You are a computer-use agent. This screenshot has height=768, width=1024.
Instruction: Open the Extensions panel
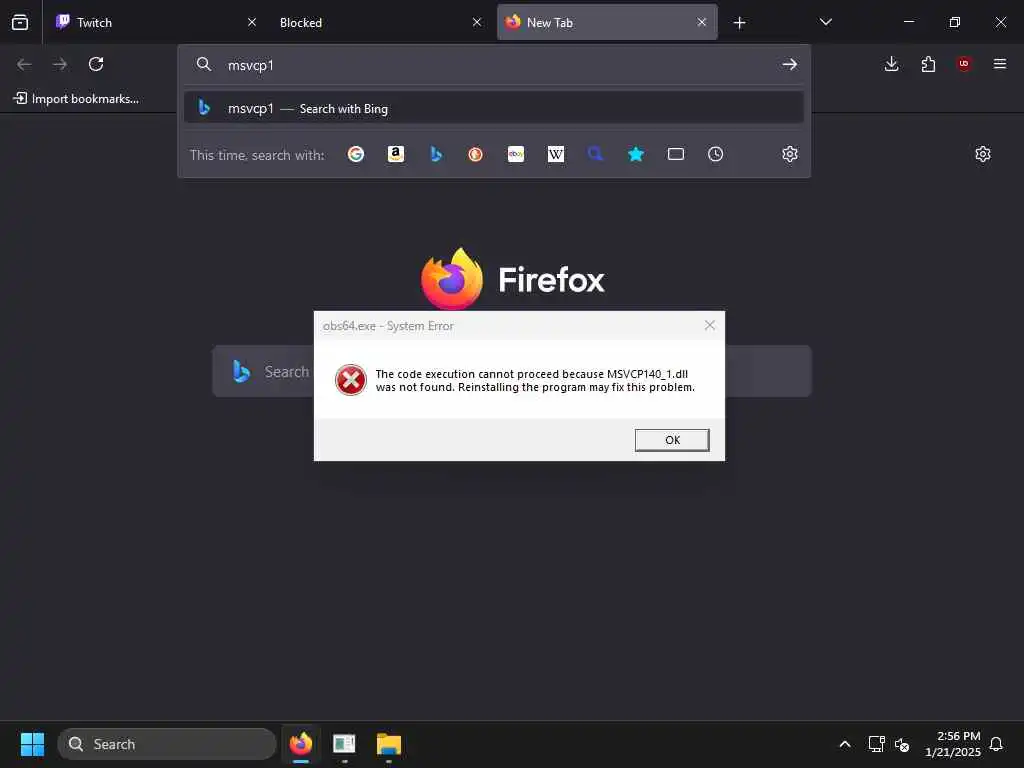pyautogui.click(x=928, y=64)
